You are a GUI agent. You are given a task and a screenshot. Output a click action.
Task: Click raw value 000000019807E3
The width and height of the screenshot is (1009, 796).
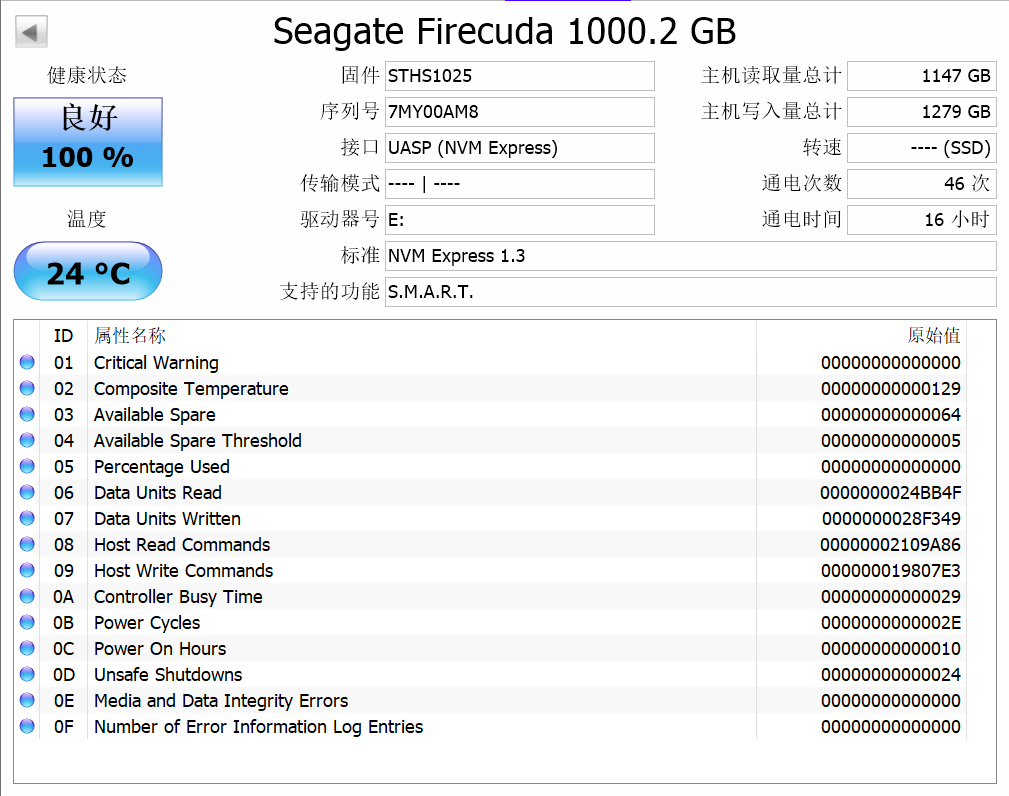click(x=891, y=571)
